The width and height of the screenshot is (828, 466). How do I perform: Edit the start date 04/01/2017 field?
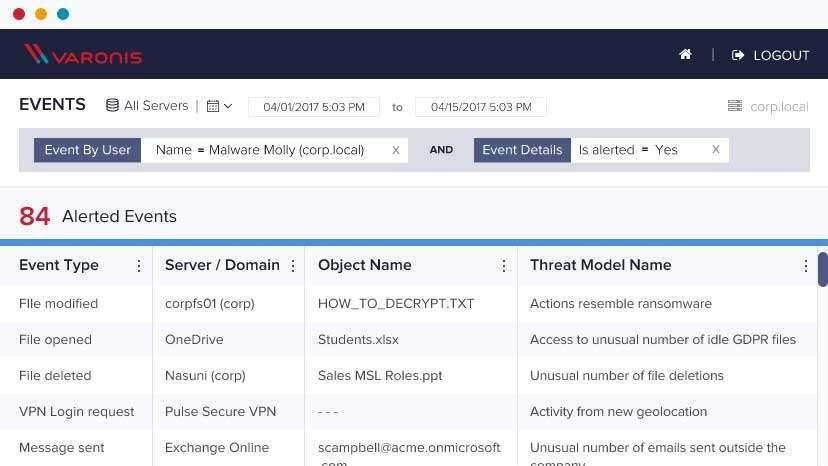314,107
